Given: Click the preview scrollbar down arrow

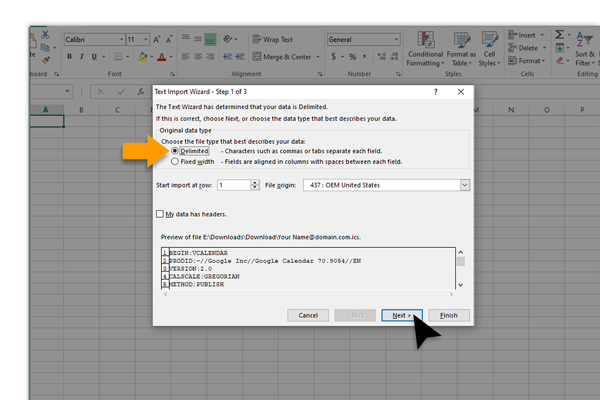Looking at the screenshot, I should [x=461, y=285].
